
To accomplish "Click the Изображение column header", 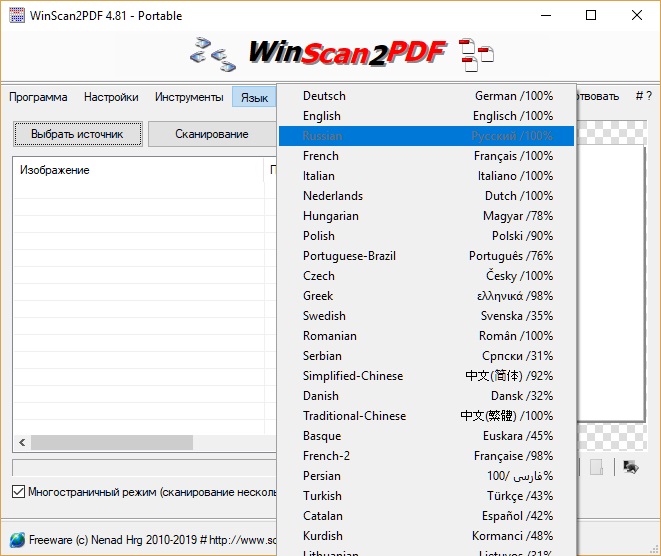I will (138, 170).
